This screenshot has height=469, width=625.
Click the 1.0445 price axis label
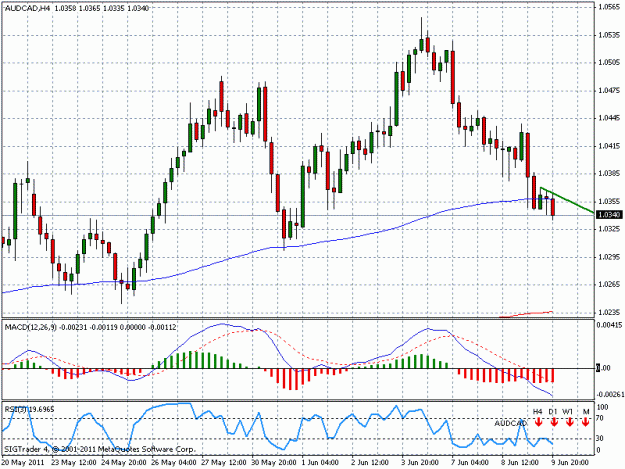[609, 118]
